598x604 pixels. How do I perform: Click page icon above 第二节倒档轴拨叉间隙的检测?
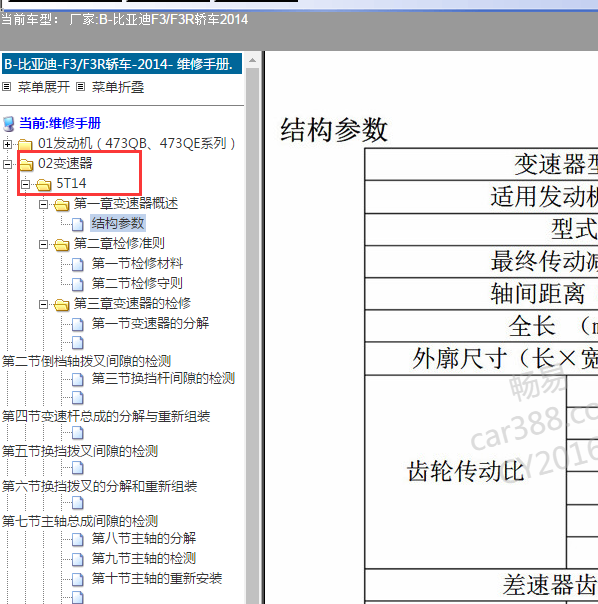(78, 342)
